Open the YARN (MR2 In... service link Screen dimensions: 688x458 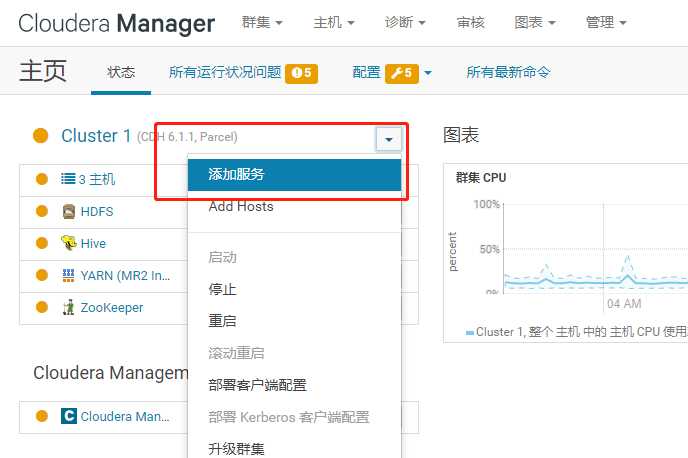(x=125, y=276)
